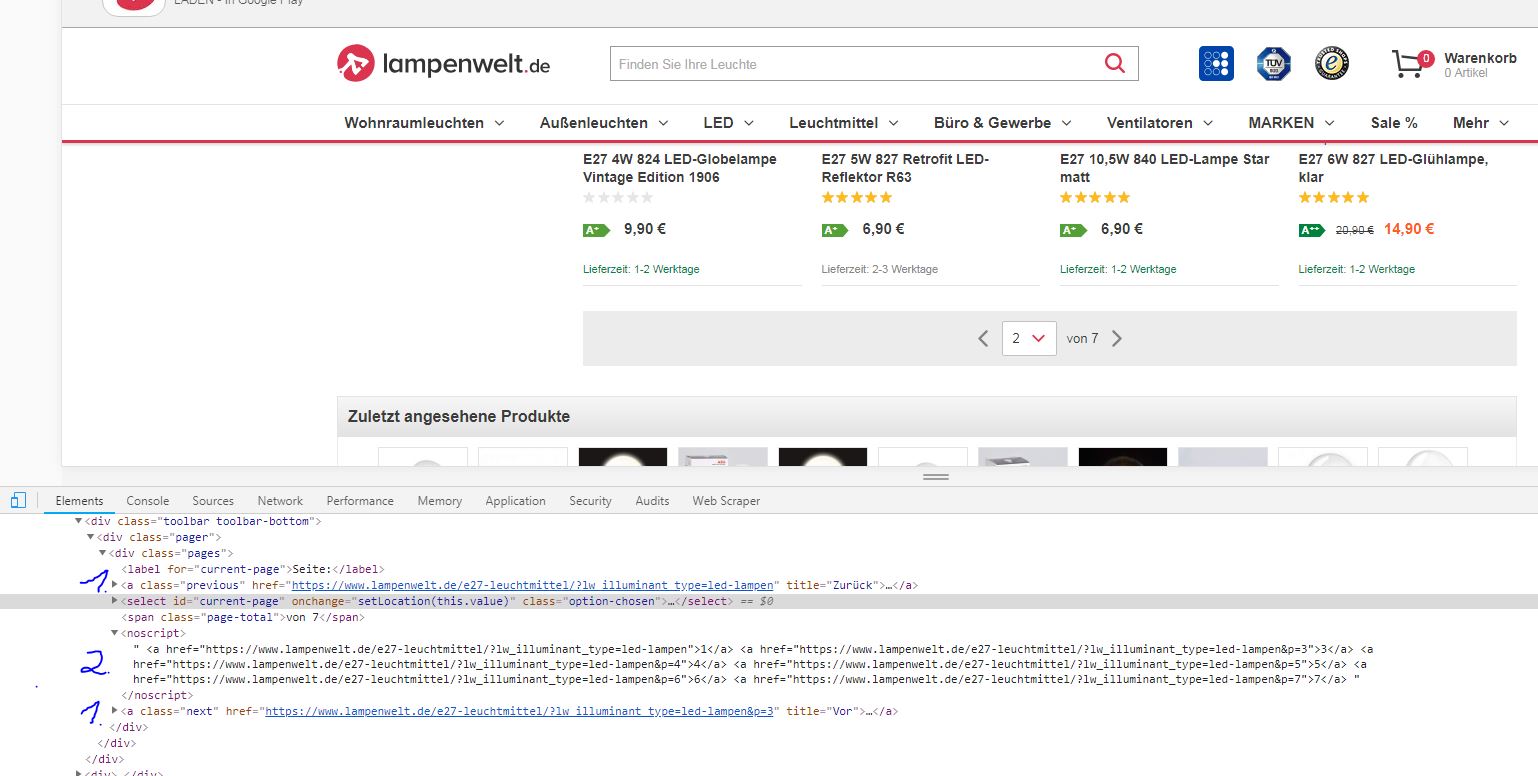Collapse the noscript node in Elements
Image resolution: width=1538 pixels, height=776 pixels.
pyautogui.click(x=115, y=633)
